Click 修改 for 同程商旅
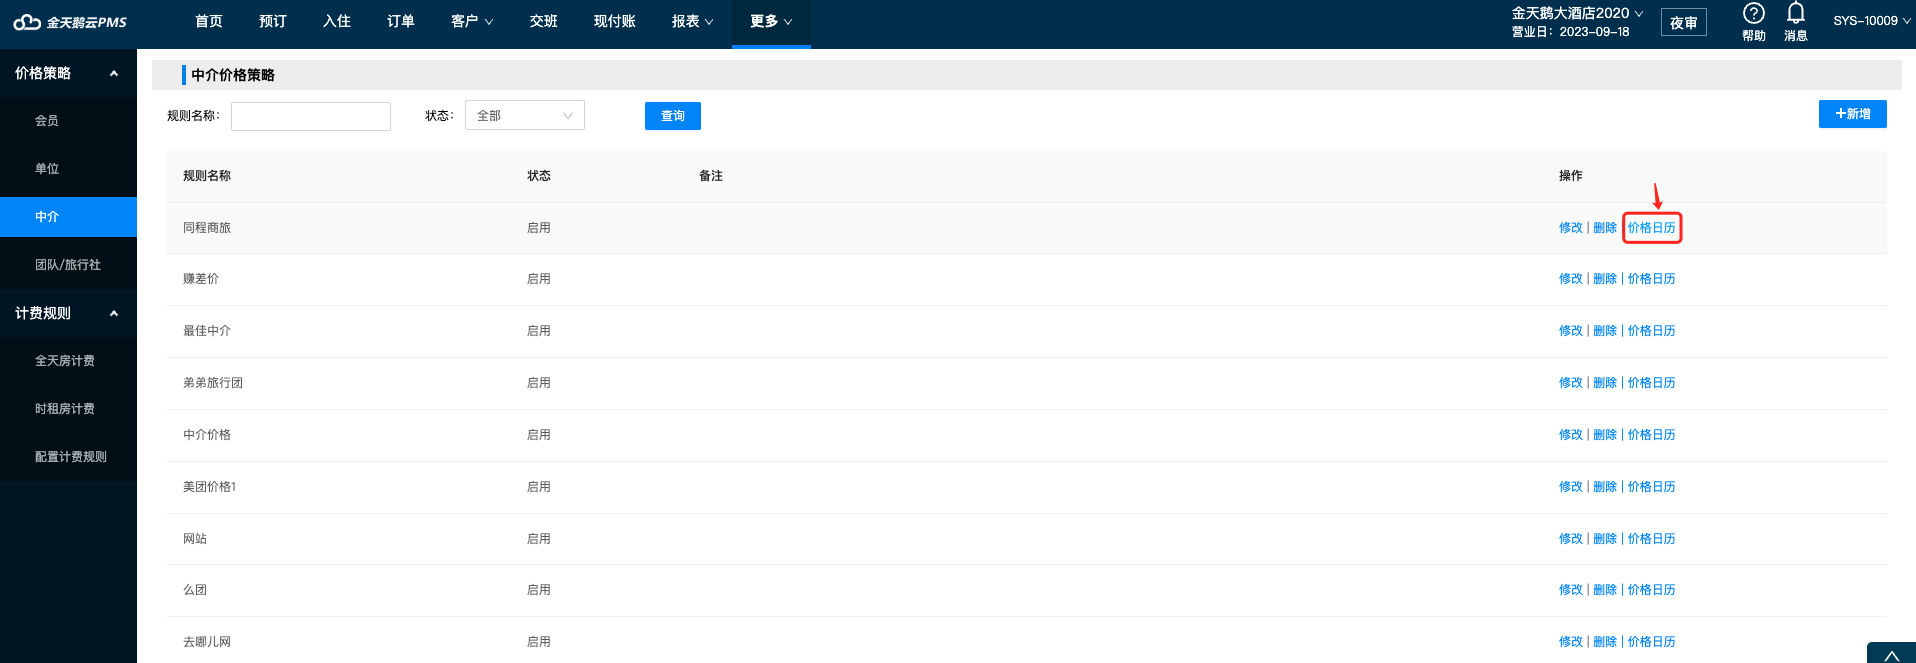This screenshot has width=1916, height=663. point(1571,228)
